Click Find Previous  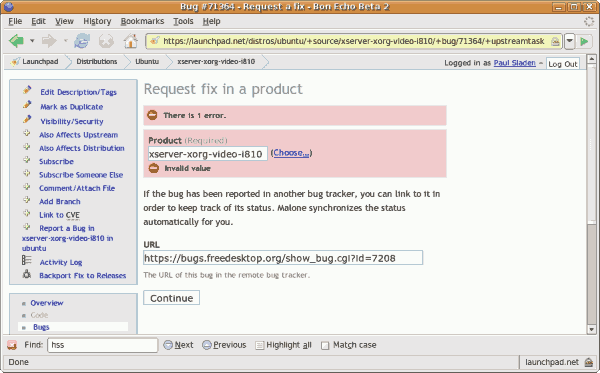tap(224, 345)
